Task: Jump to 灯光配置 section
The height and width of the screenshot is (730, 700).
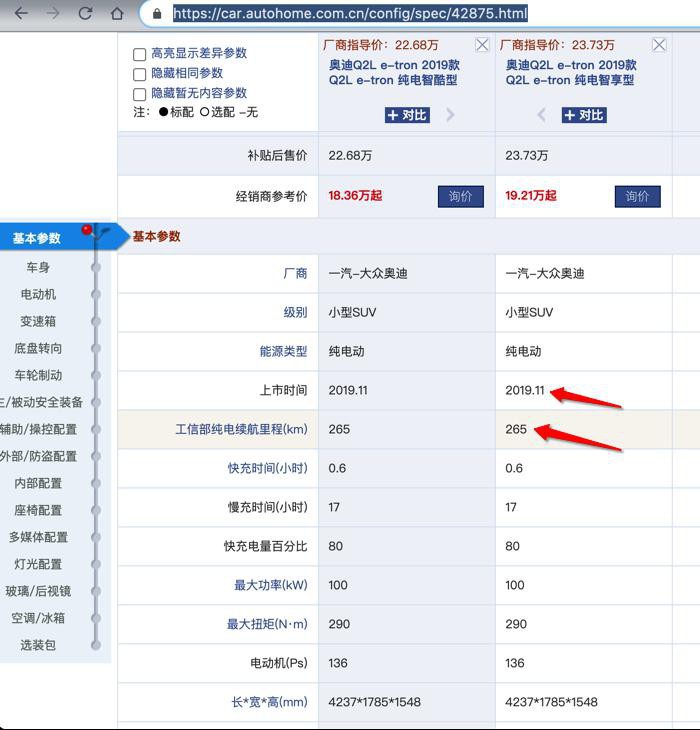Action: click(38, 564)
